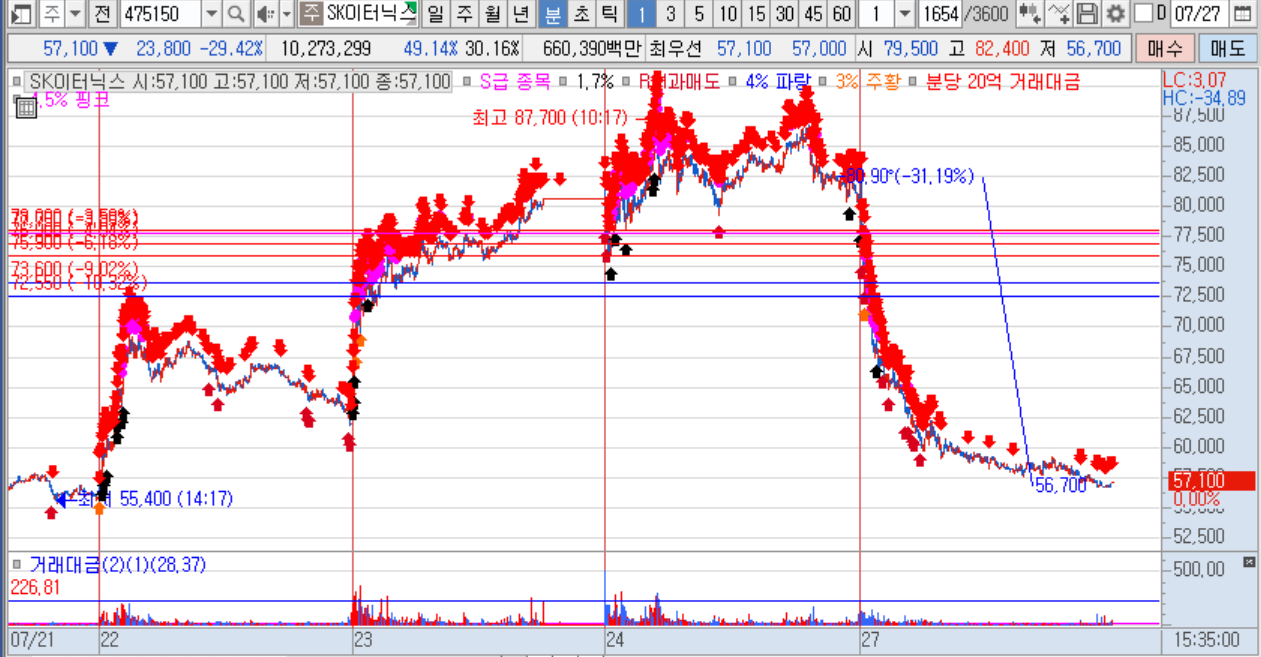The width and height of the screenshot is (1261, 657).
Task: Open stock search magnifier icon
Action: (x=235, y=14)
